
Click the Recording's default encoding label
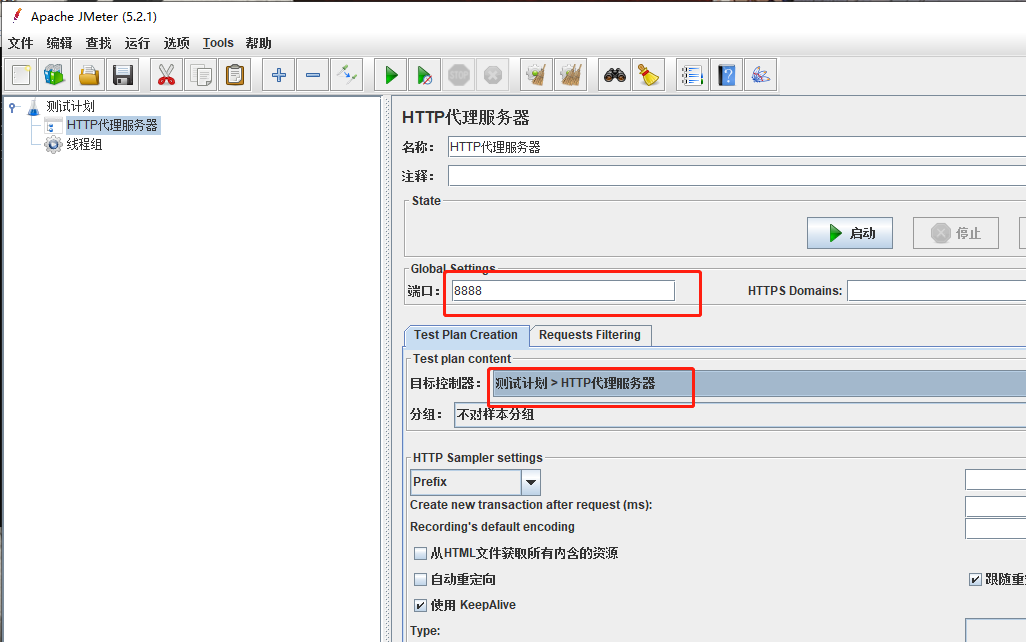pos(492,527)
